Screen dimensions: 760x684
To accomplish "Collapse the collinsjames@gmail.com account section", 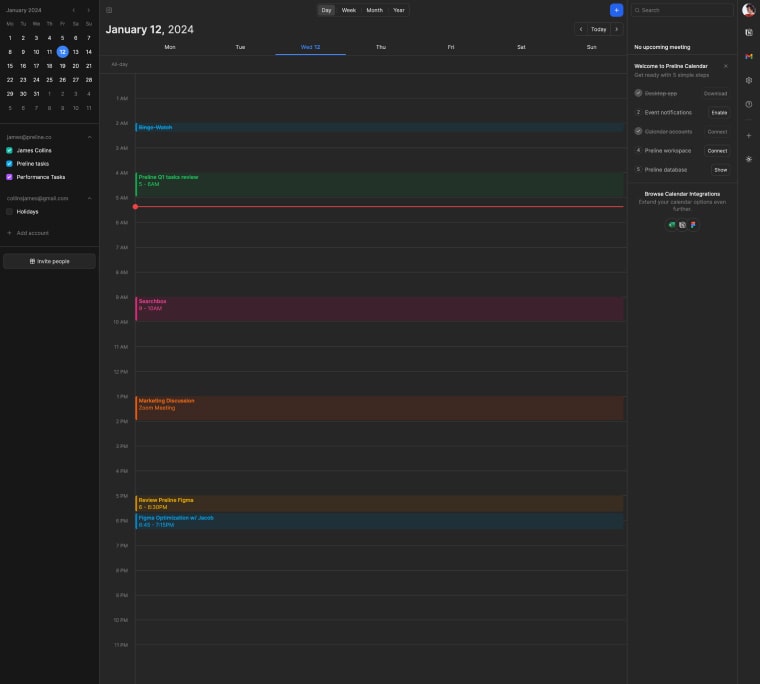I will (x=90, y=198).
